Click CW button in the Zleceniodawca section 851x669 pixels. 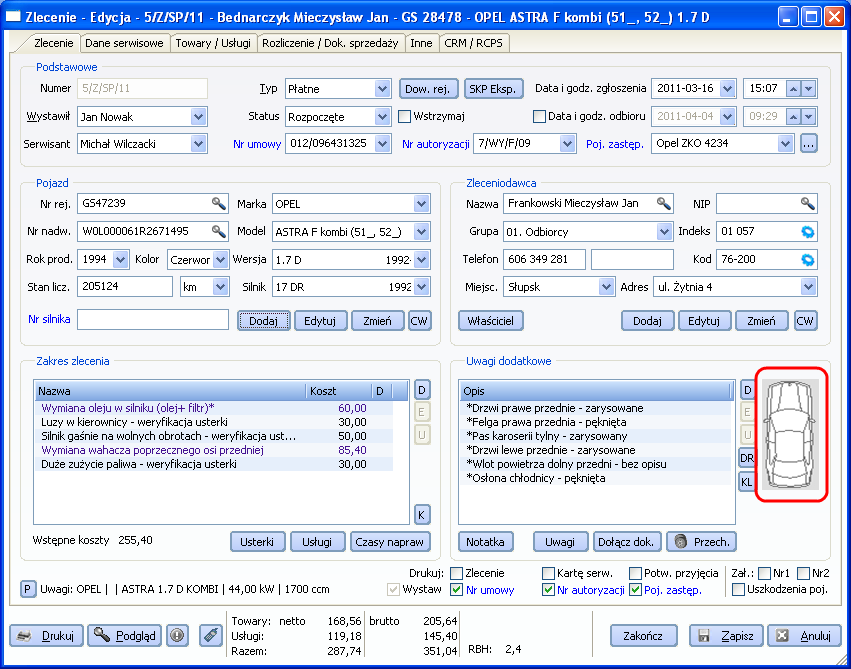click(x=805, y=321)
